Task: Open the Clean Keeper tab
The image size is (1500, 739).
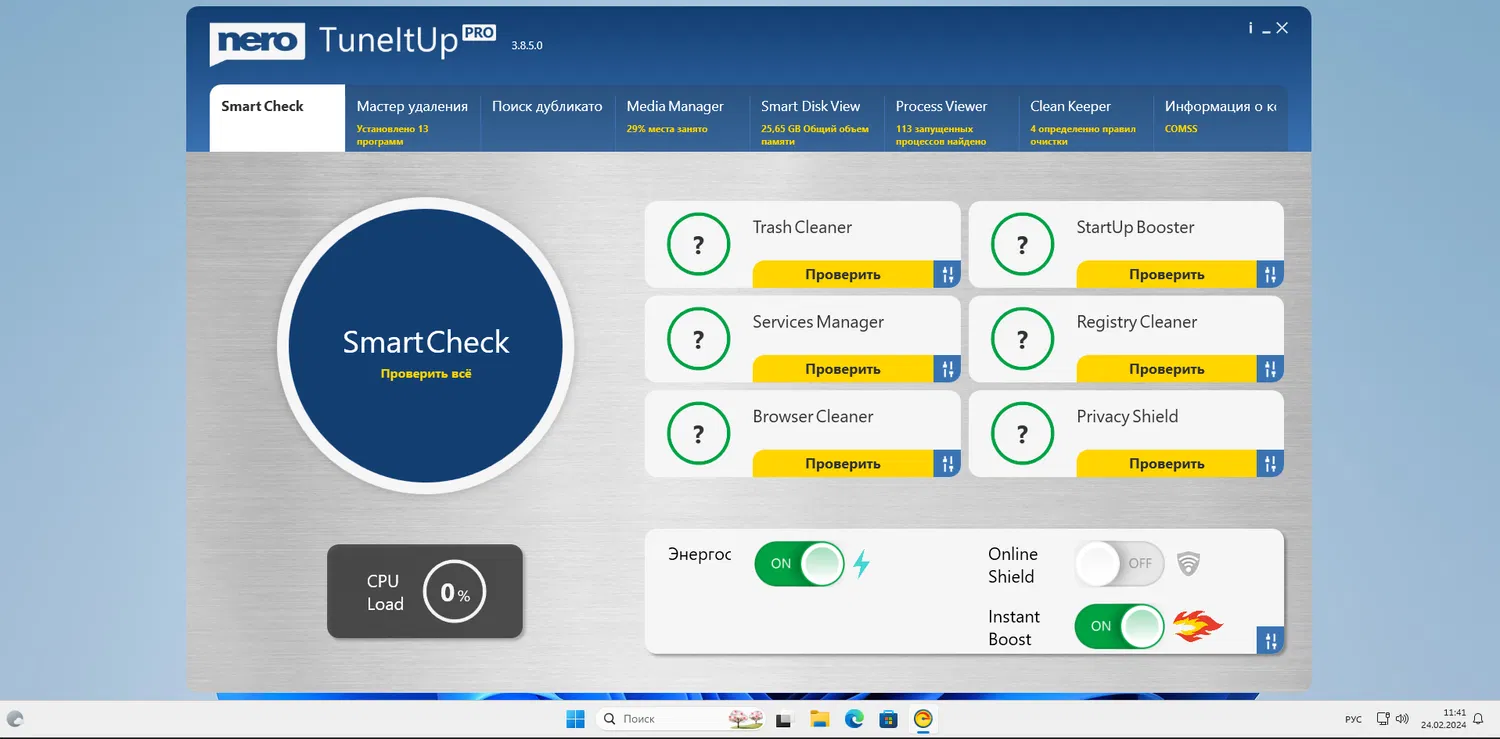Action: point(1087,118)
